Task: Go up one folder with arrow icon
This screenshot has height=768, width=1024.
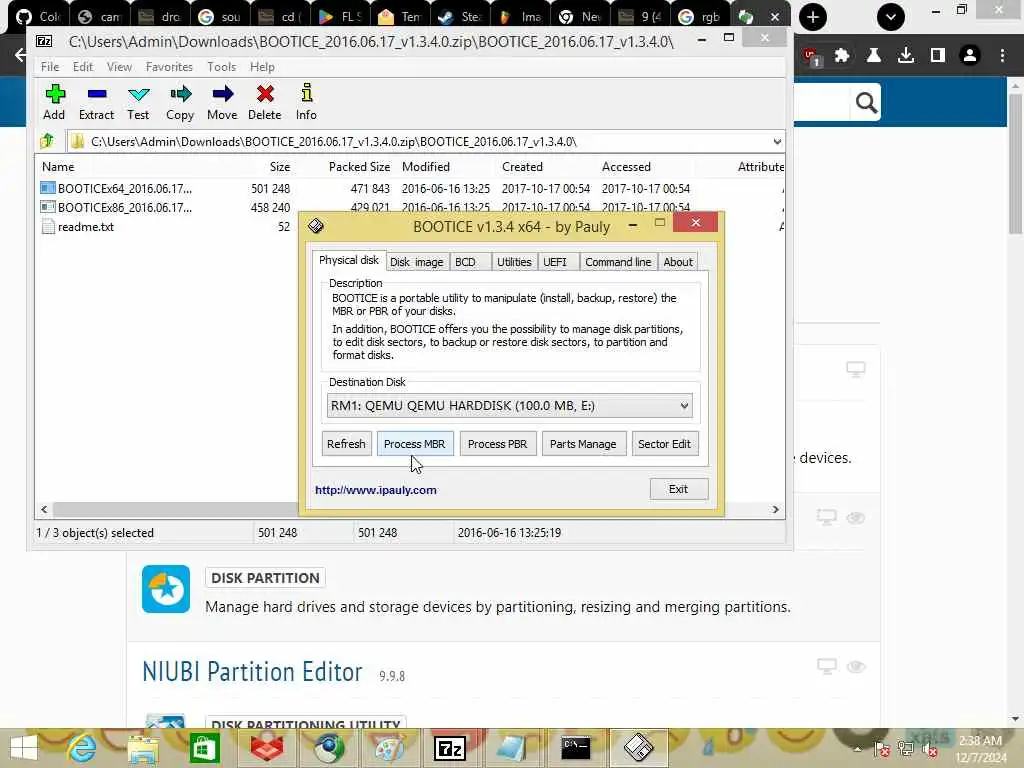Action: click(47, 141)
